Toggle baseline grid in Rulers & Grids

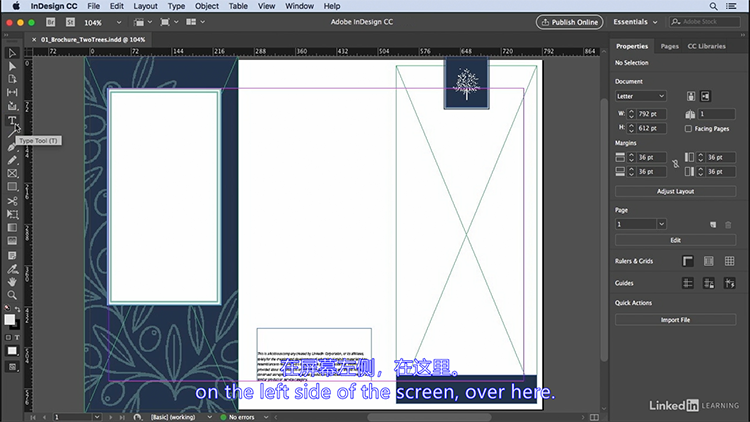(x=708, y=261)
